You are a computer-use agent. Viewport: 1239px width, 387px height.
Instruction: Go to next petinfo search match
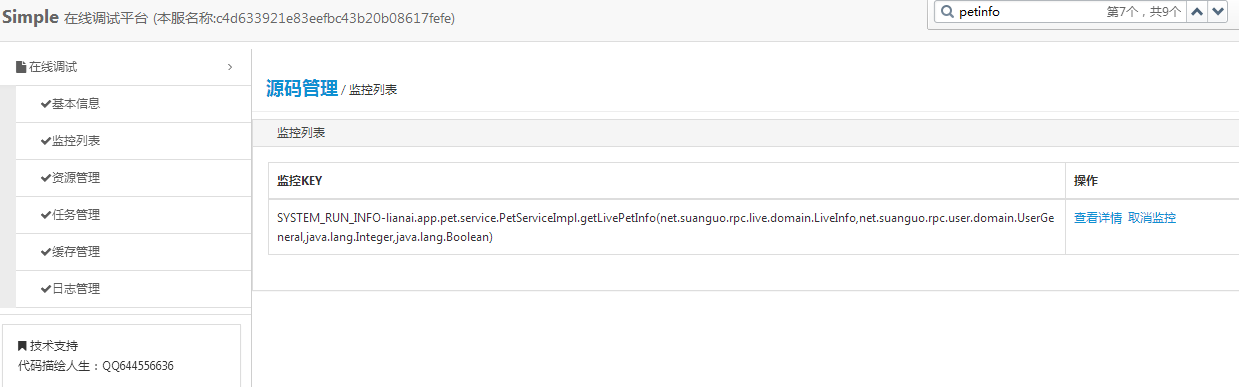click(x=1217, y=12)
